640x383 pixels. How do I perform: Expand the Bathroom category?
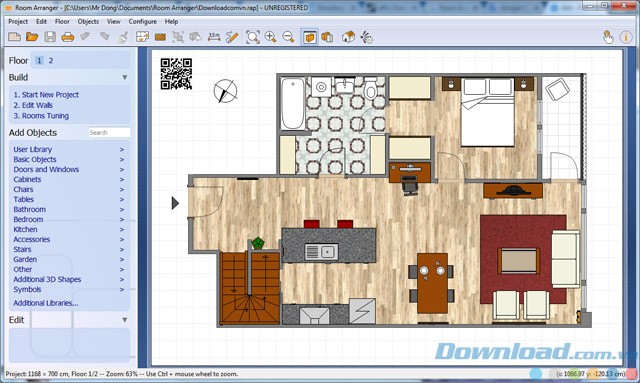(69, 209)
